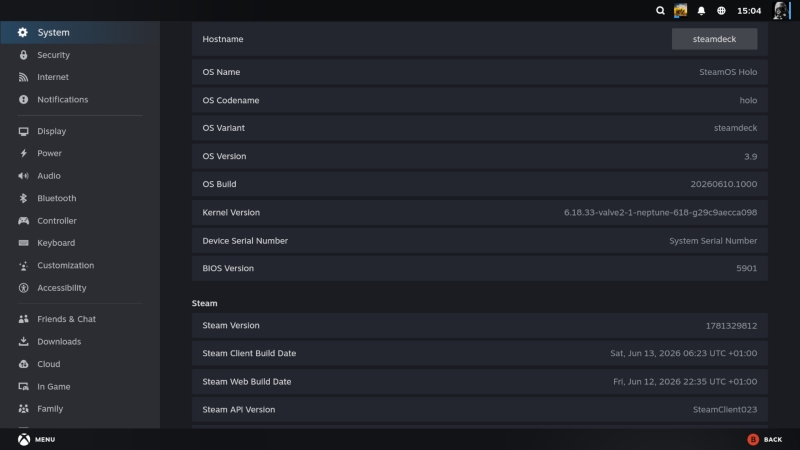
Task: Open the System settings tab
Action: (80, 32)
